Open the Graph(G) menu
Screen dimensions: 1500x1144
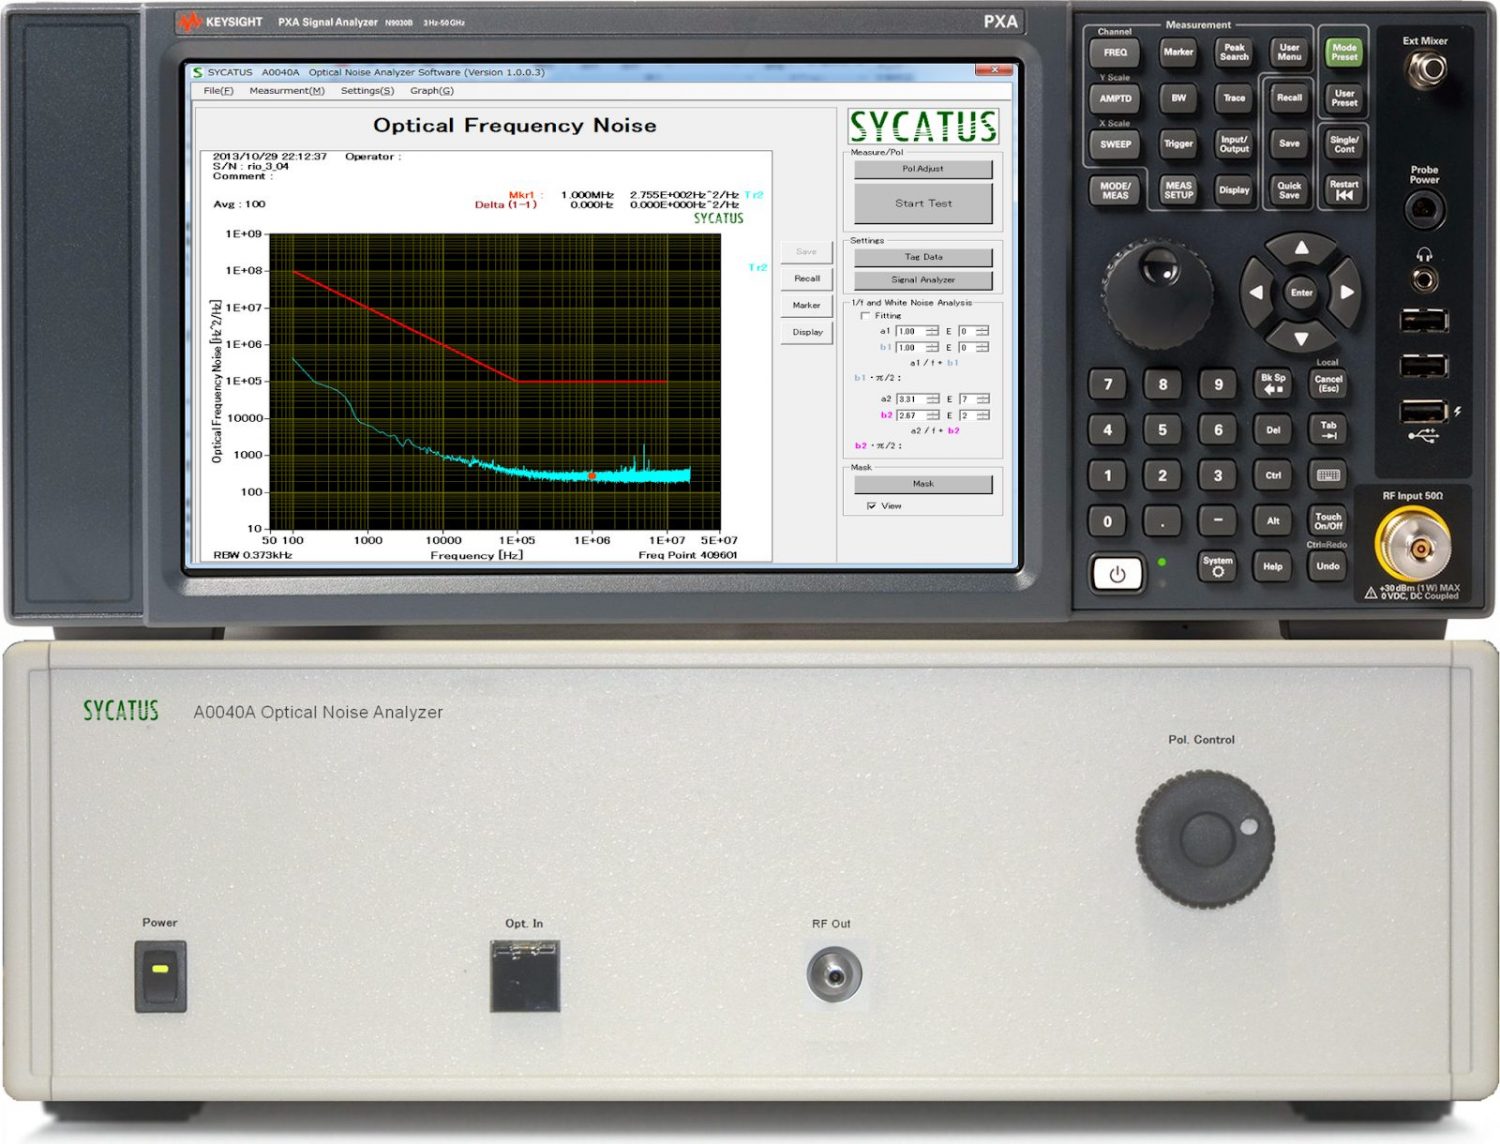[431, 91]
